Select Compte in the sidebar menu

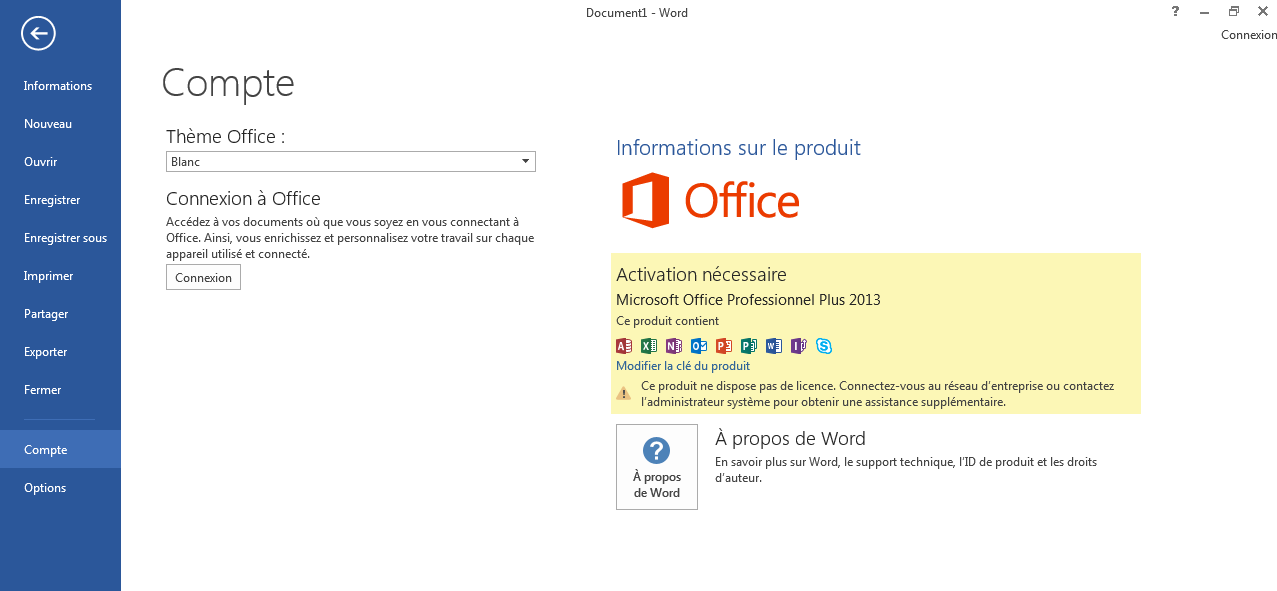[60, 450]
